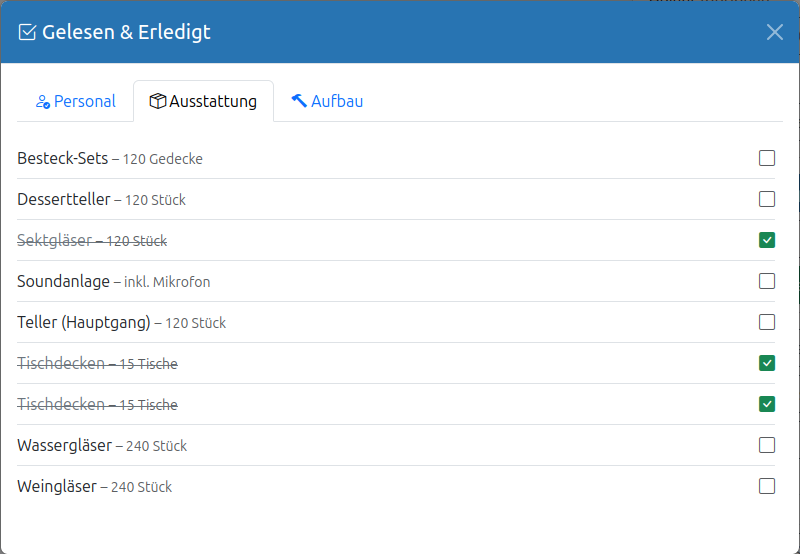Enable the Teller (Hauptgang) checkbox
The width and height of the screenshot is (800, 554).
pos(767,322)
